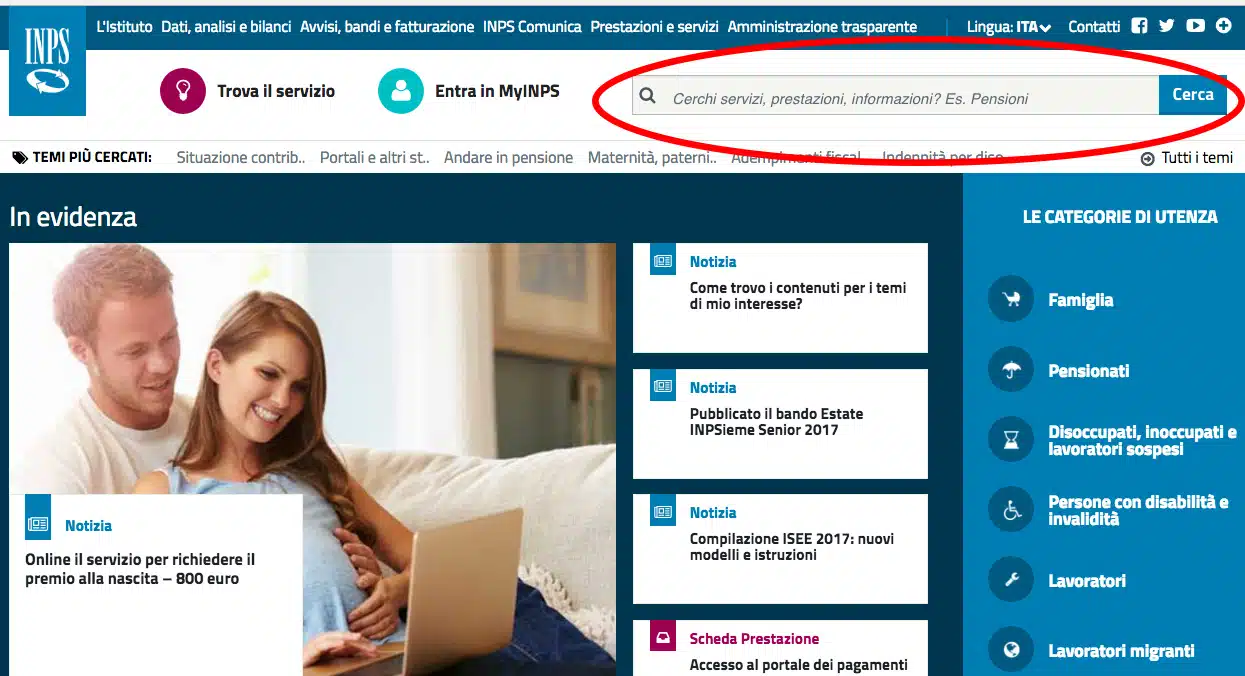This screenshot has width=1245, height=676.
Task: Click the Cerca search button
Action: pos(1193,95)
